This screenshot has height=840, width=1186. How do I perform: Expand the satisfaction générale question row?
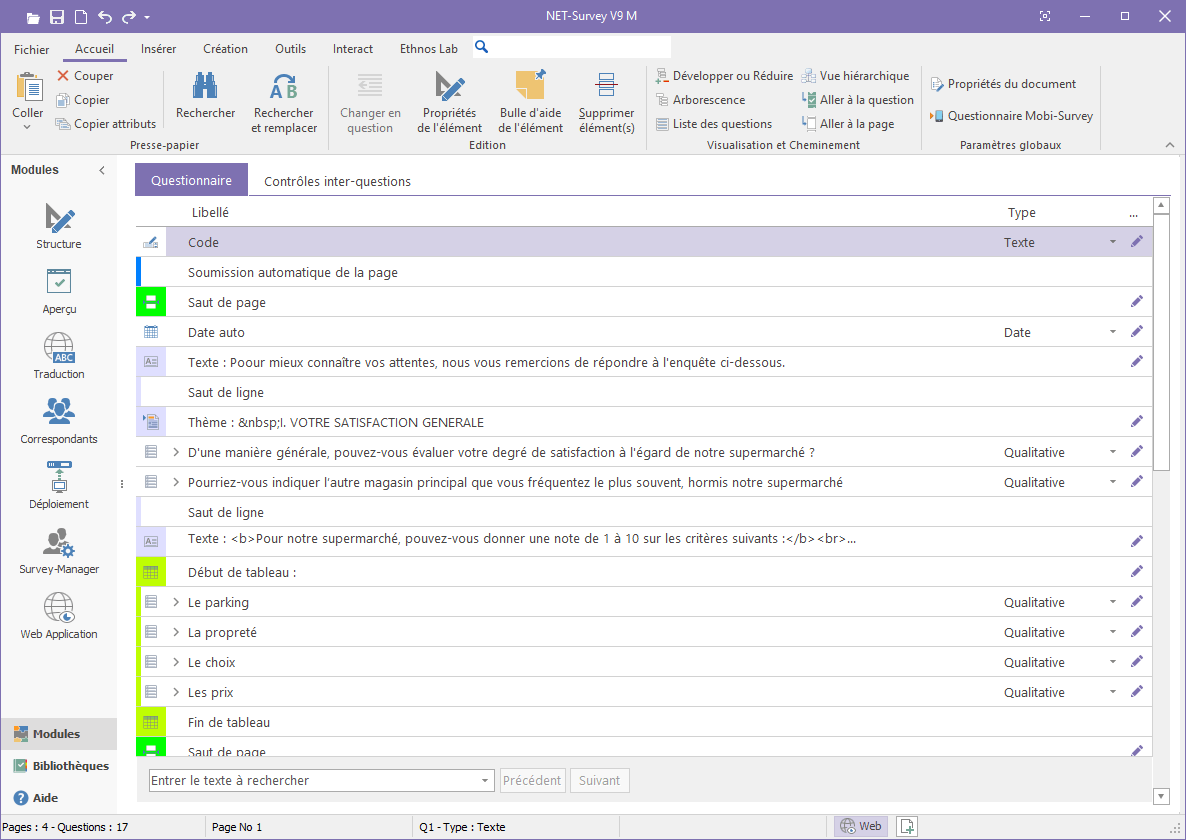pyautogui.click(x=175, y=452)
